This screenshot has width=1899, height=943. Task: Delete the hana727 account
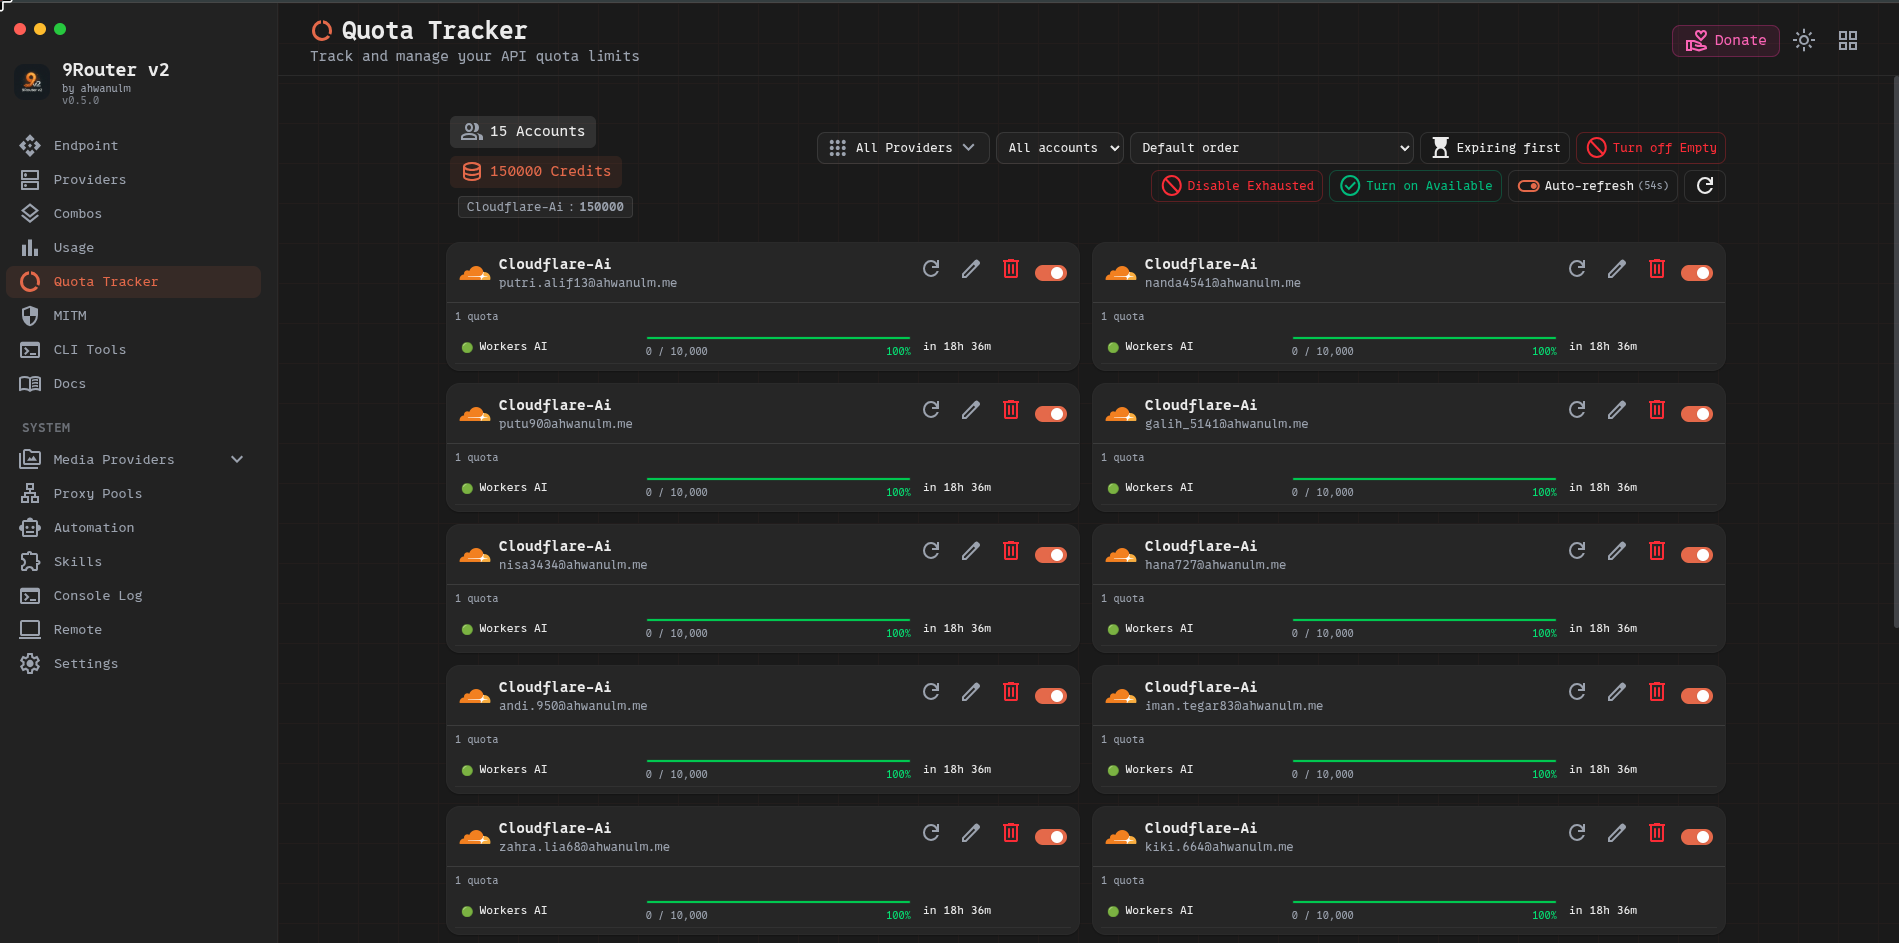[1657, 551]
